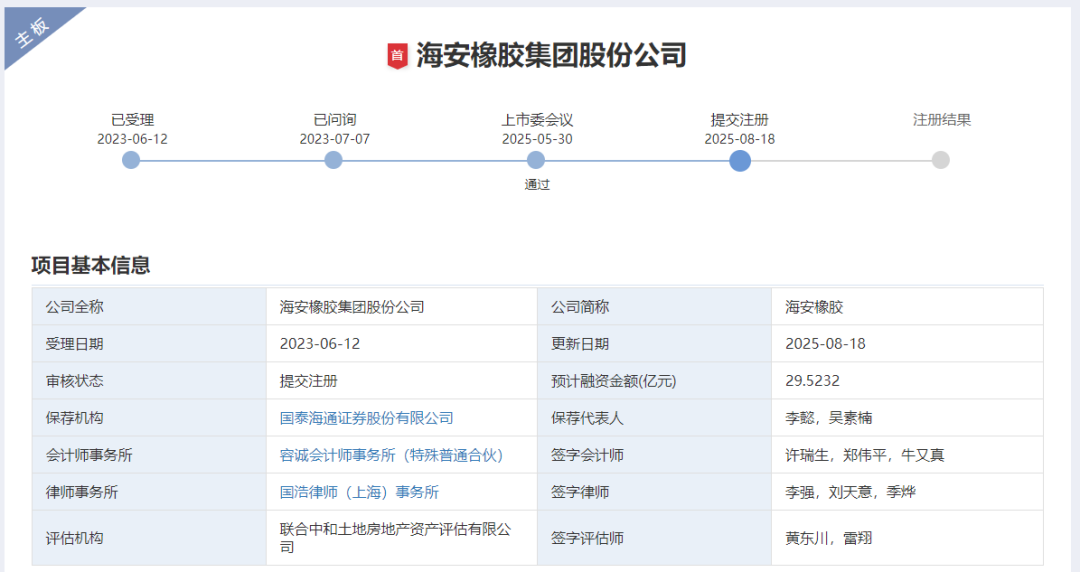Click the 李强，刘天意，季烨 lawyers value
The width and height of the screenshot is (1080, 572).
[850, 493]
